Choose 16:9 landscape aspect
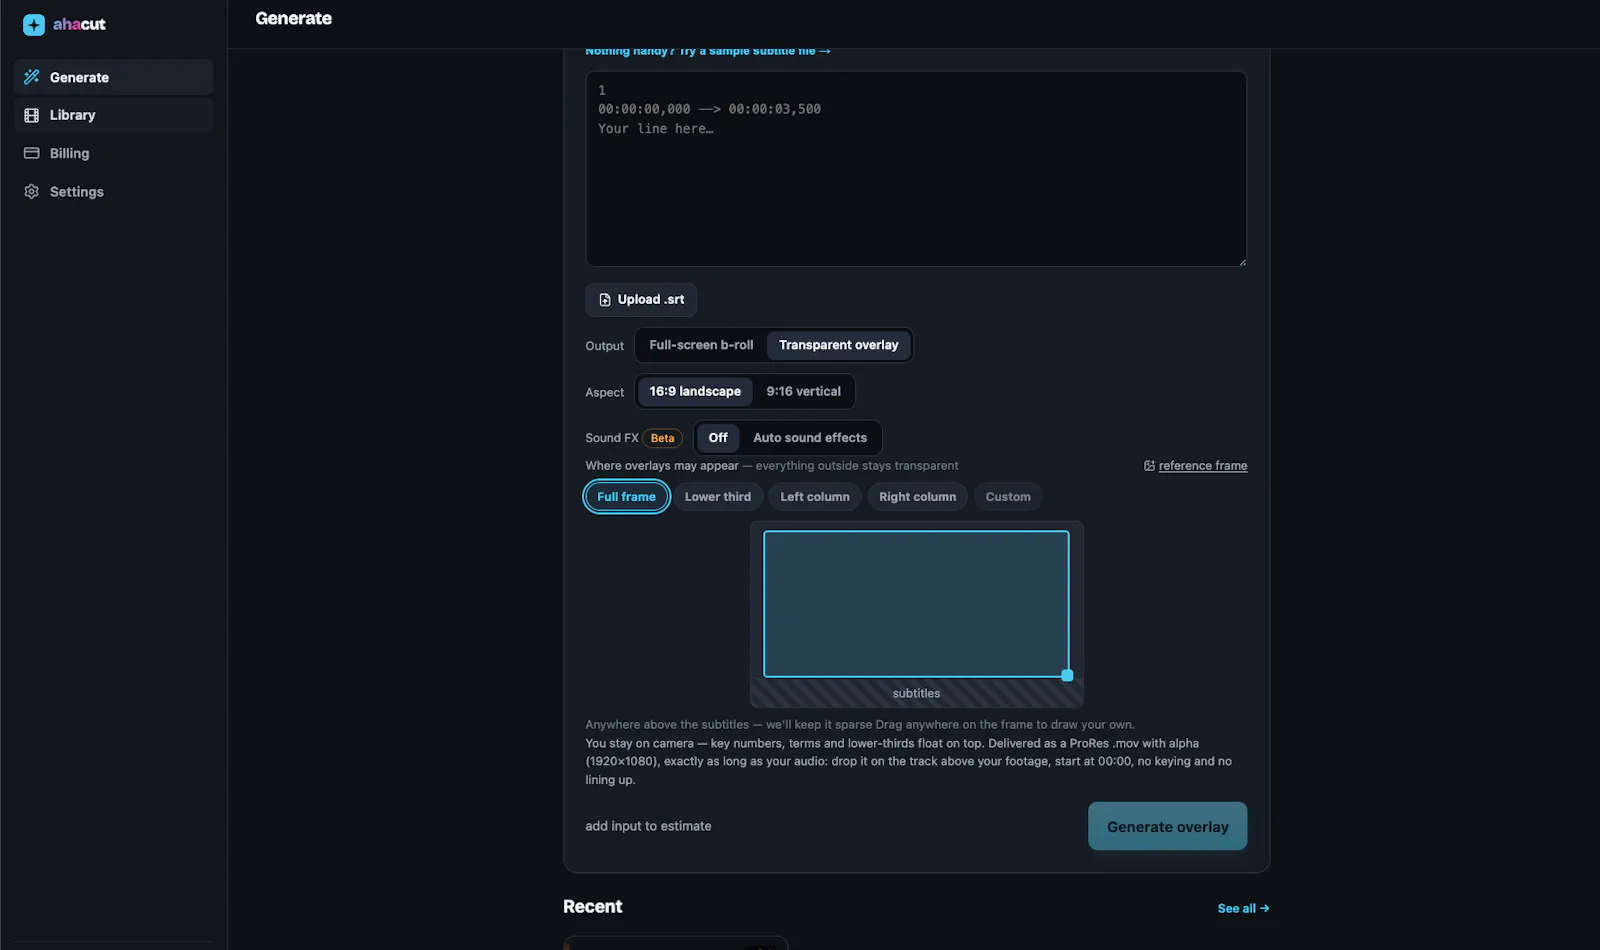This screenshot has height=950, width=1600. [x=695, y=391]
